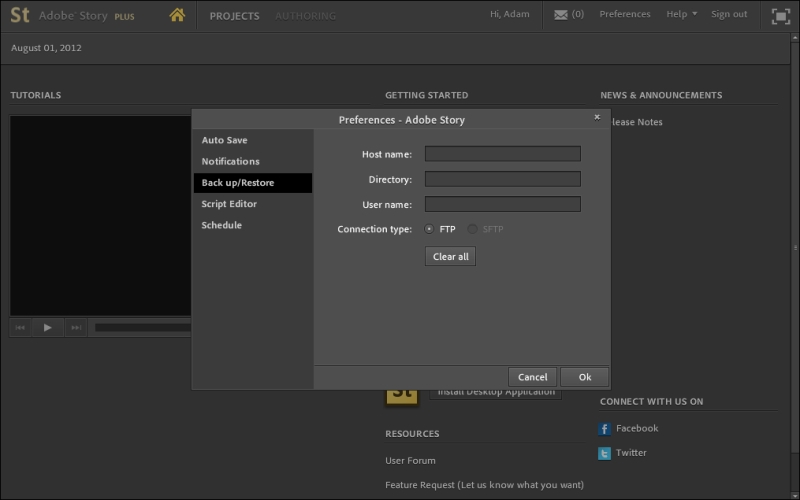Skip to previous tutorial track

tap(20, 328)
